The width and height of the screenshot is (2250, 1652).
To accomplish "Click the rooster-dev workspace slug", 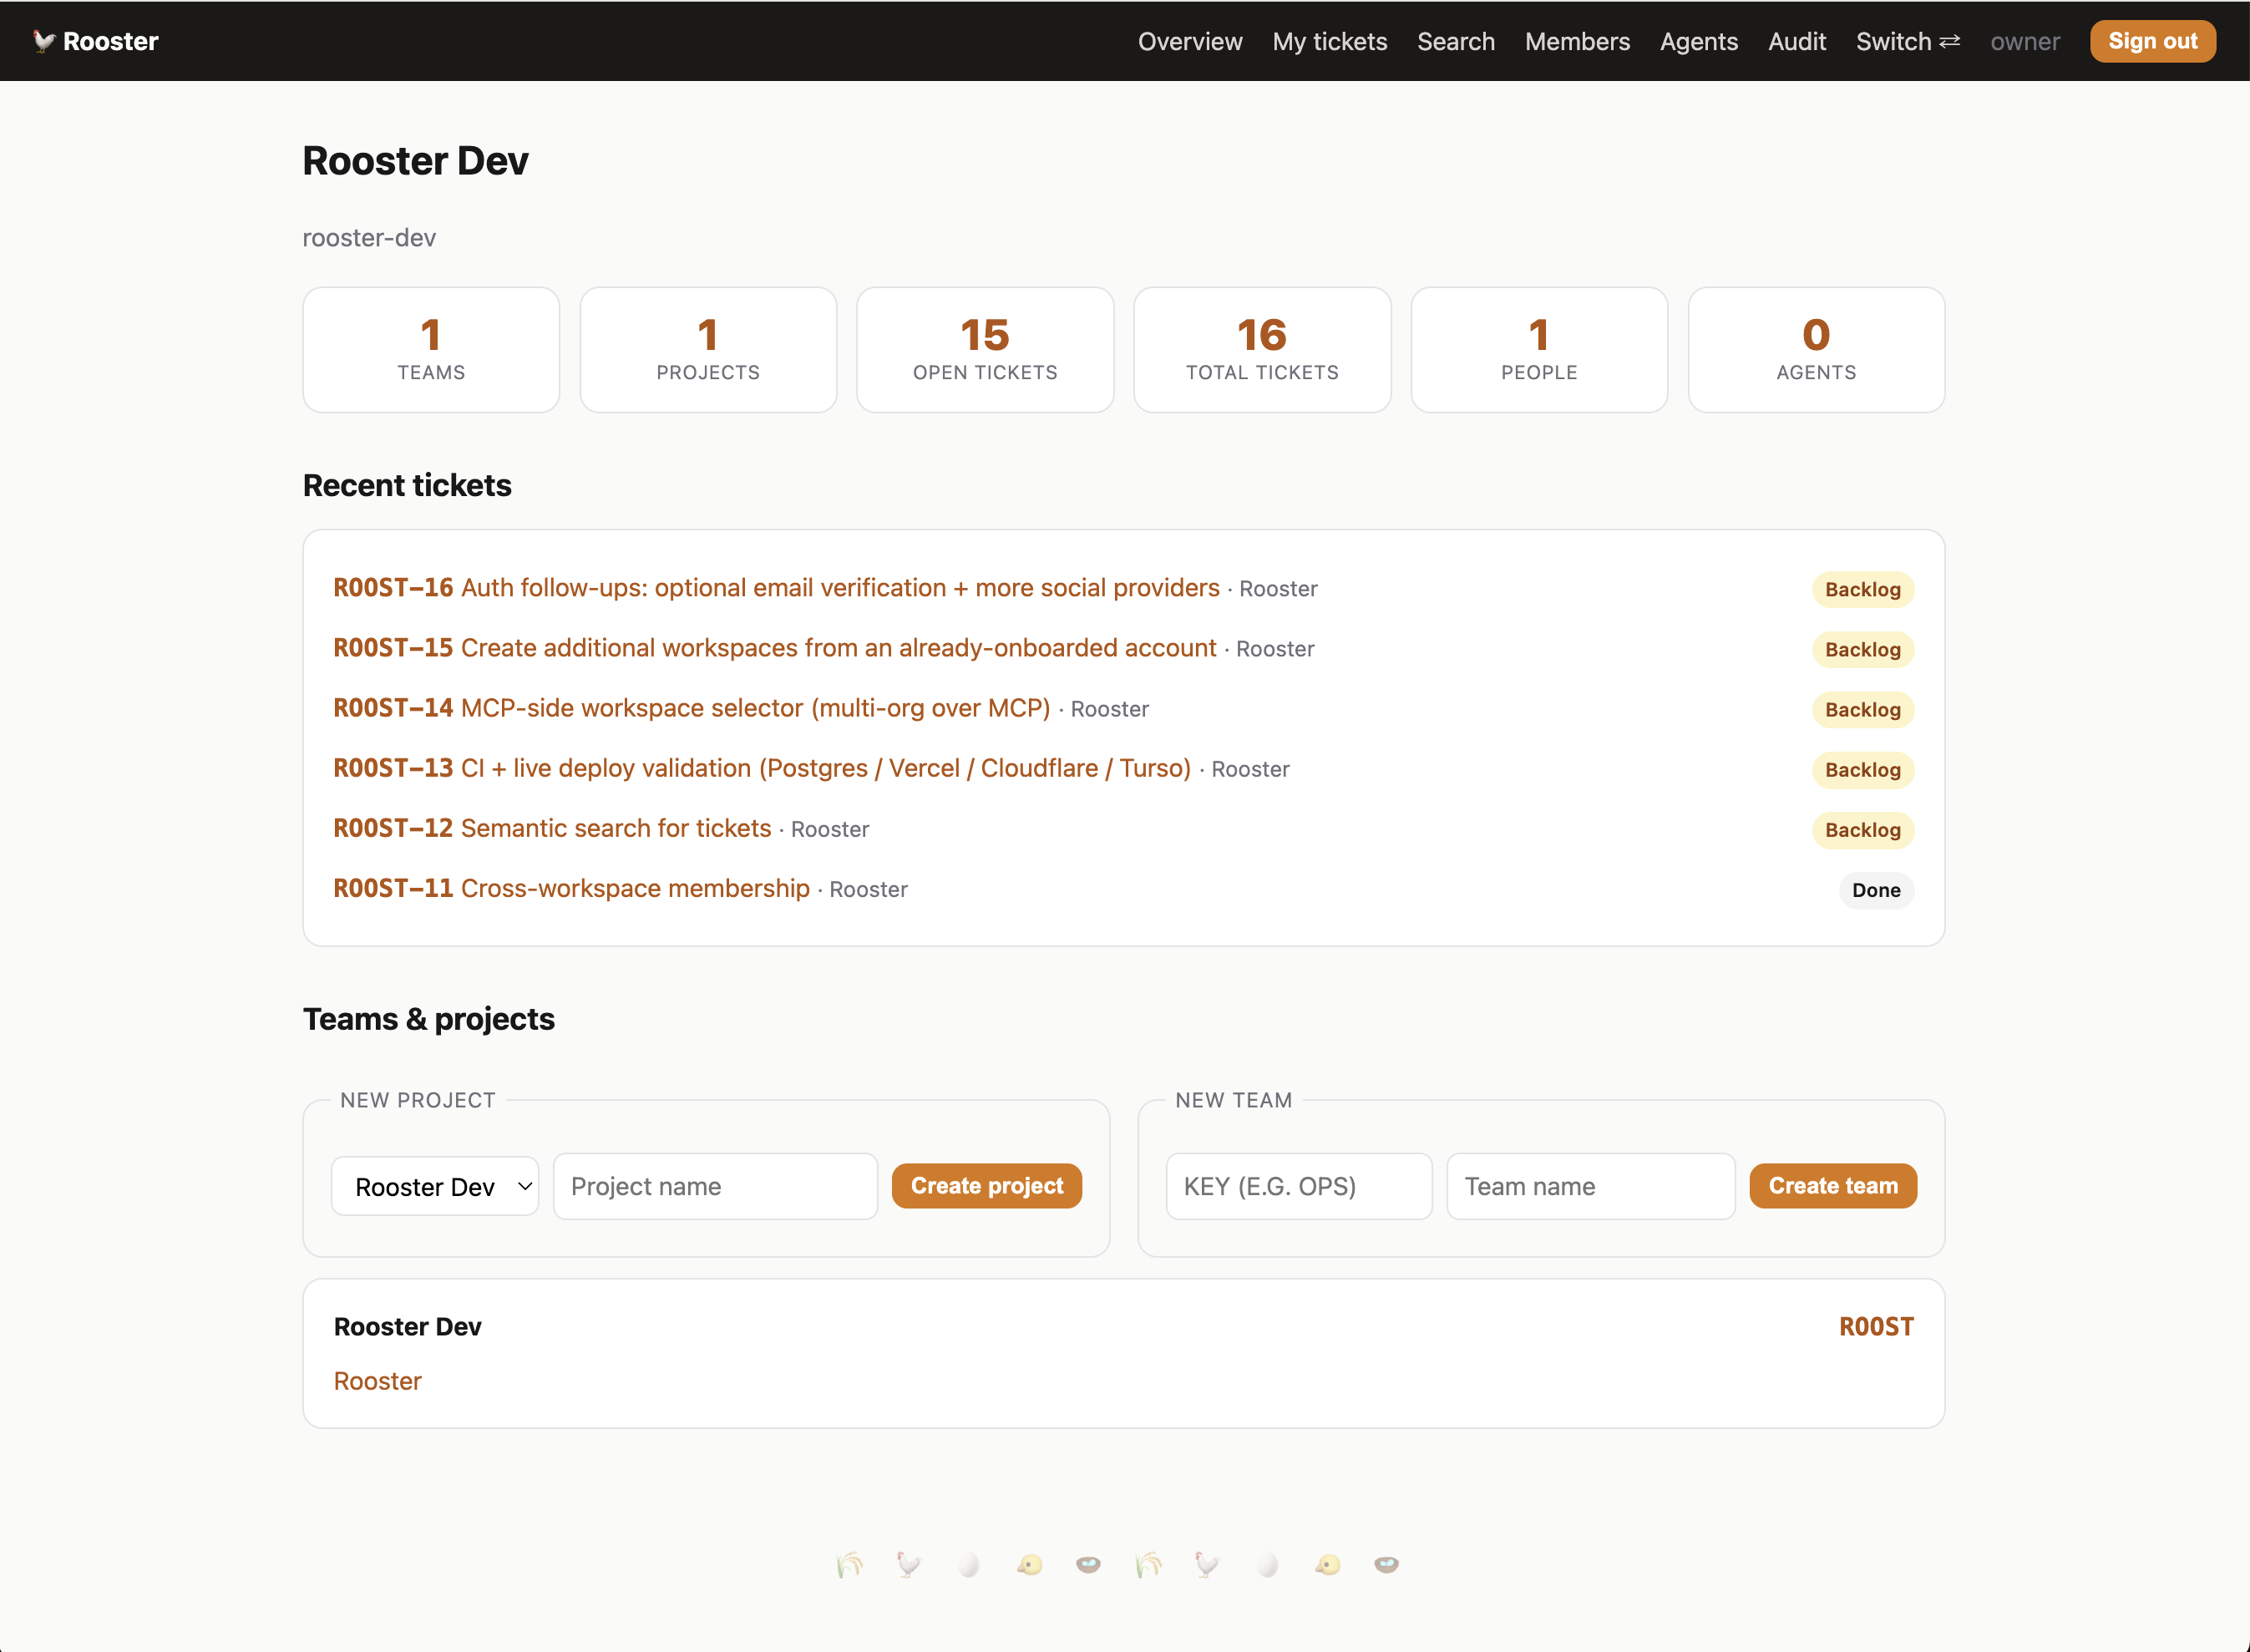I will [369, 238].
